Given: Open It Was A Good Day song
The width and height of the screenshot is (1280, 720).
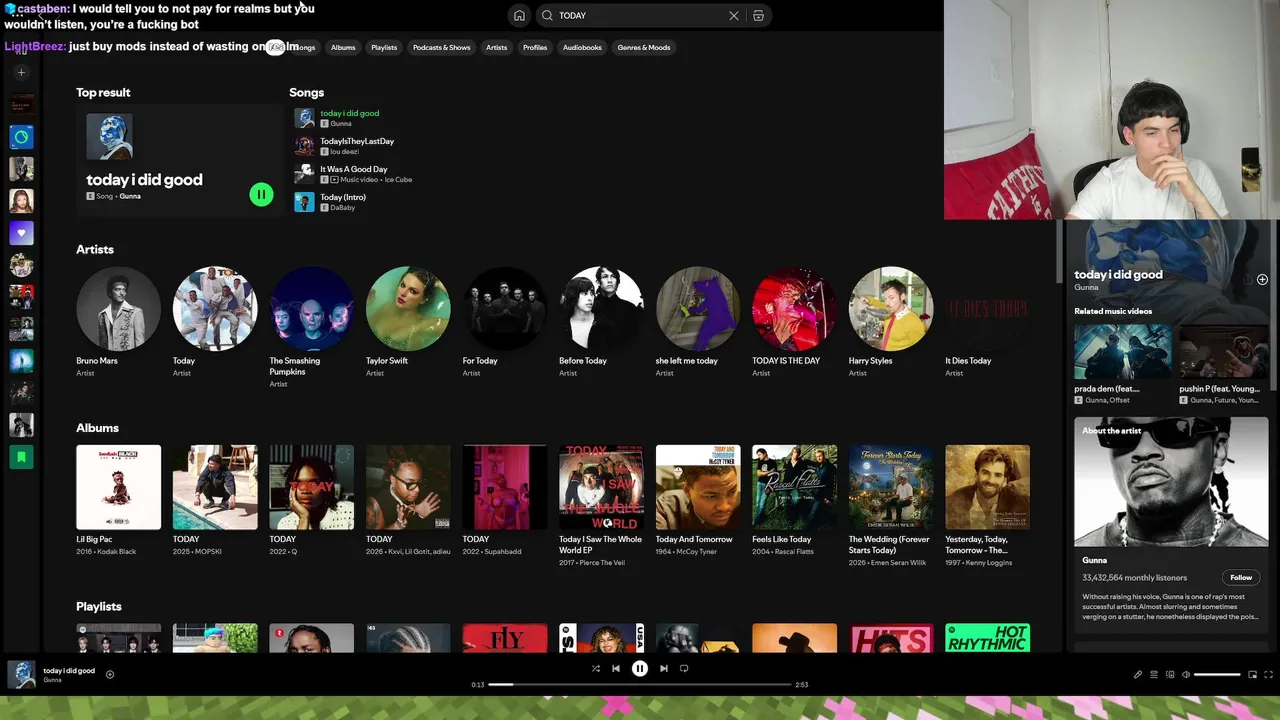Looking at the screenshot, I should pyautogui.click(x=353, y=169).
